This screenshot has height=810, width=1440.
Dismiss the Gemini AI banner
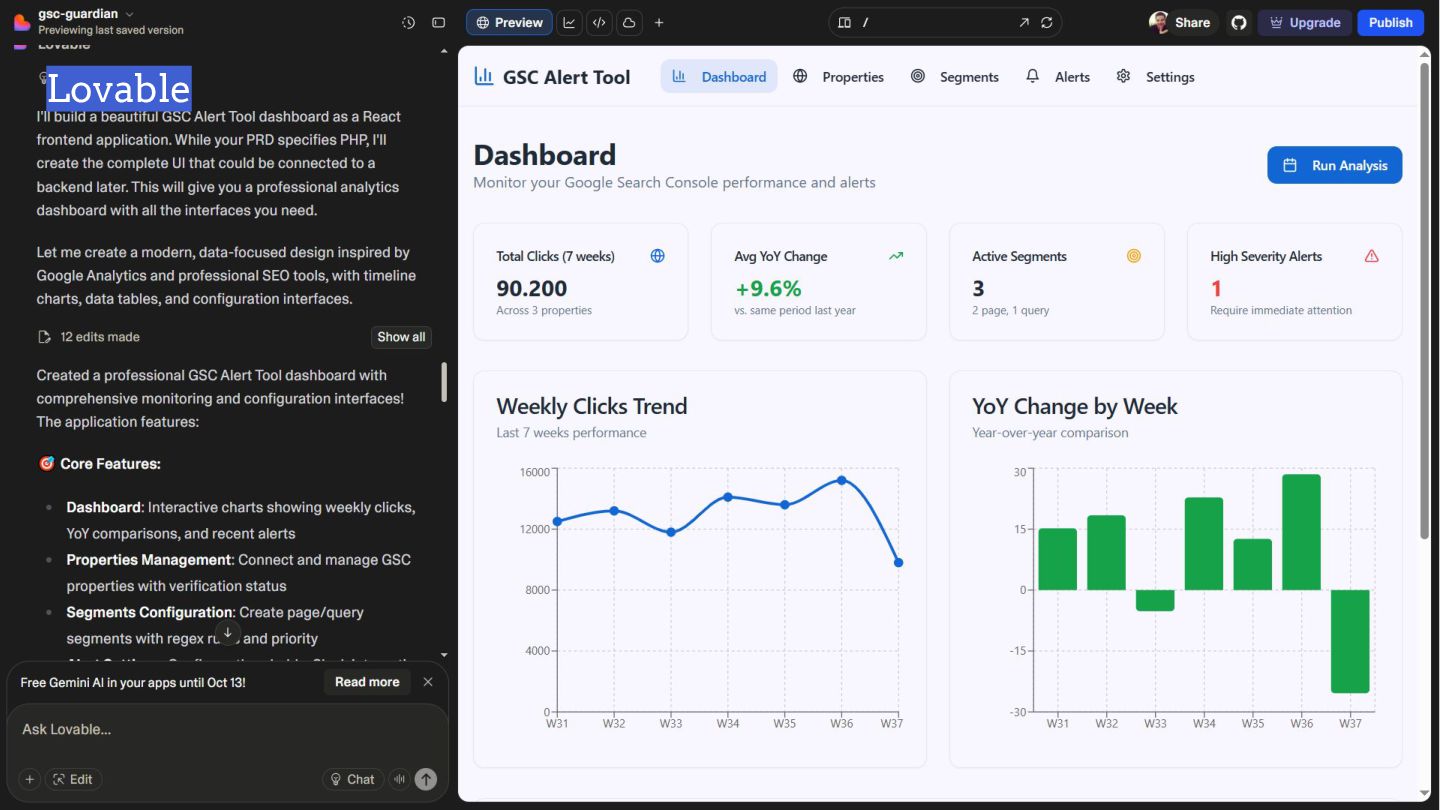pos(428,682)
